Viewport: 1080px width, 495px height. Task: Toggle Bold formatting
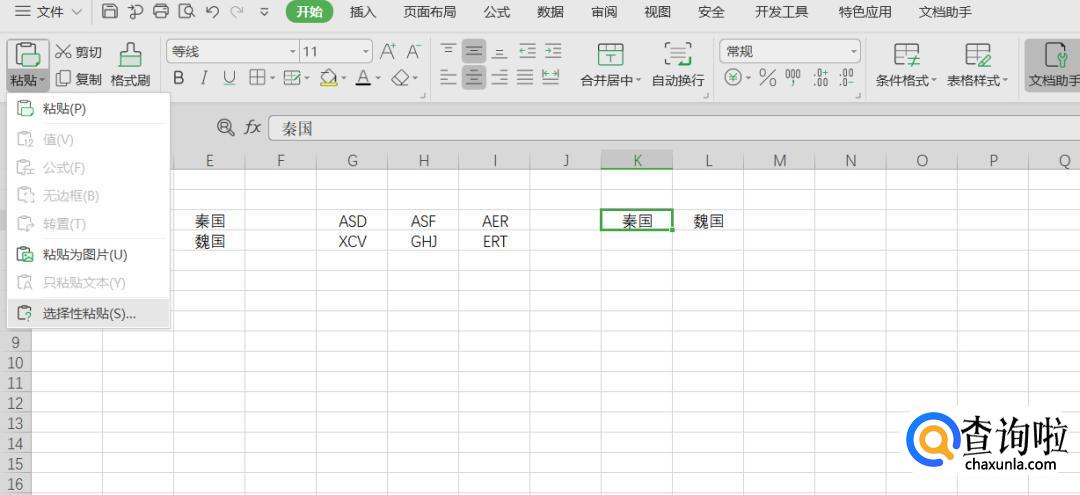point(178,78)
